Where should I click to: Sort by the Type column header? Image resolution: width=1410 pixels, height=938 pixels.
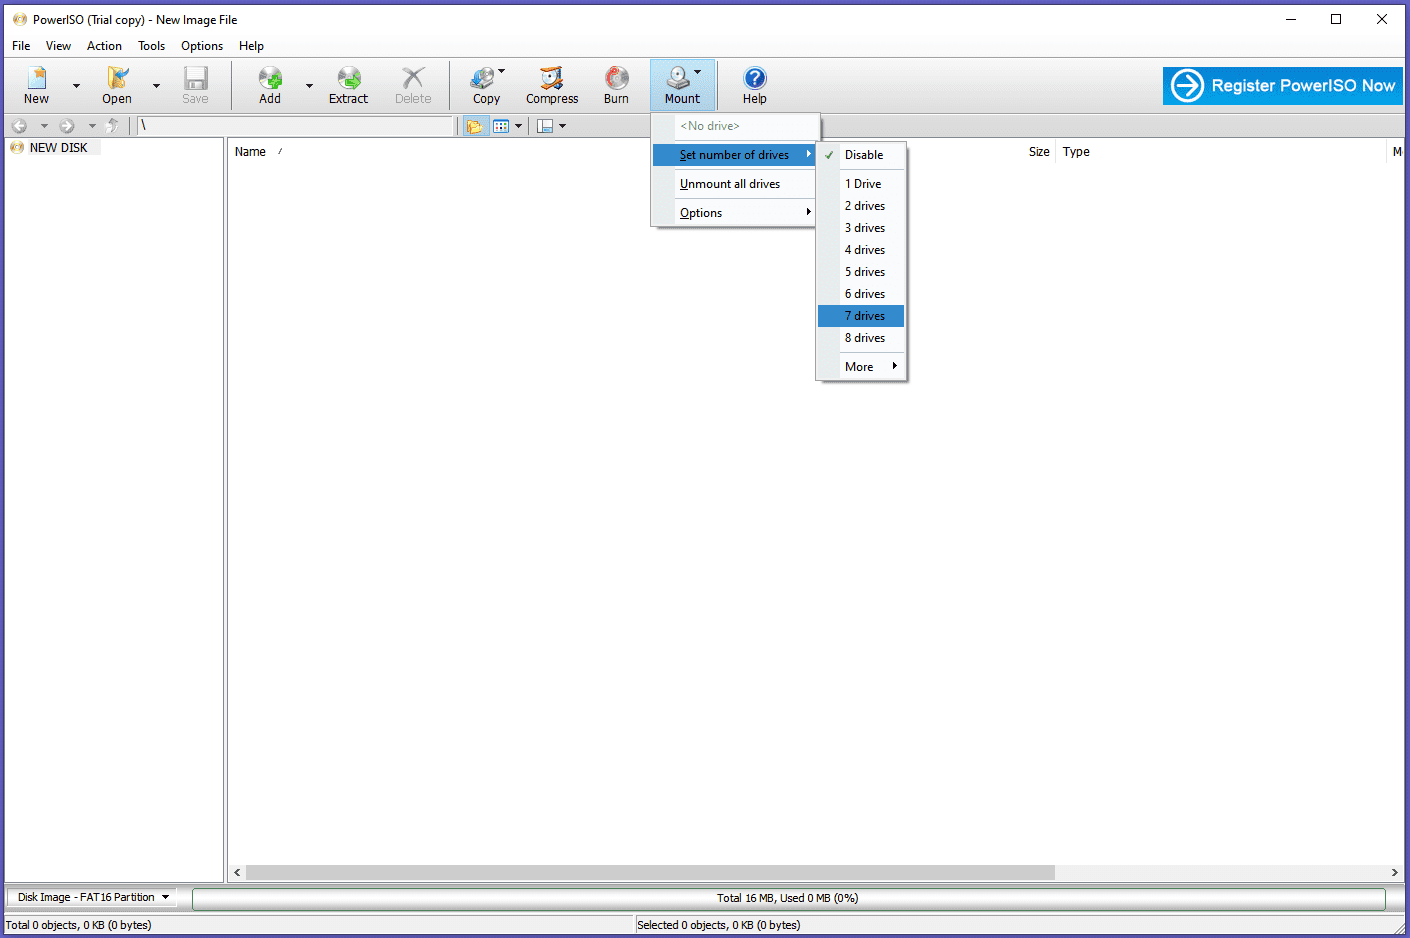pyautogui.click(x=1076, y=152)
